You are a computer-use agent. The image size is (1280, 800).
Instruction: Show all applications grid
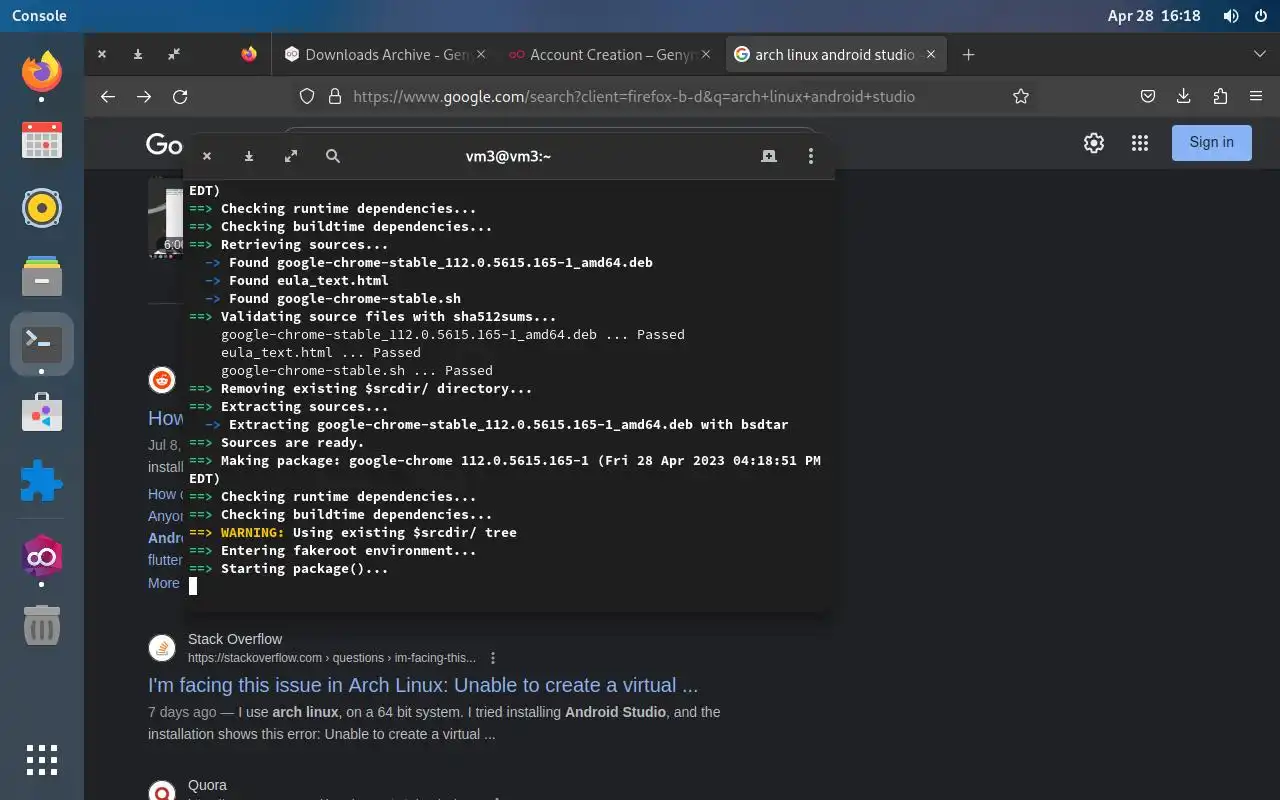(42, 760)
